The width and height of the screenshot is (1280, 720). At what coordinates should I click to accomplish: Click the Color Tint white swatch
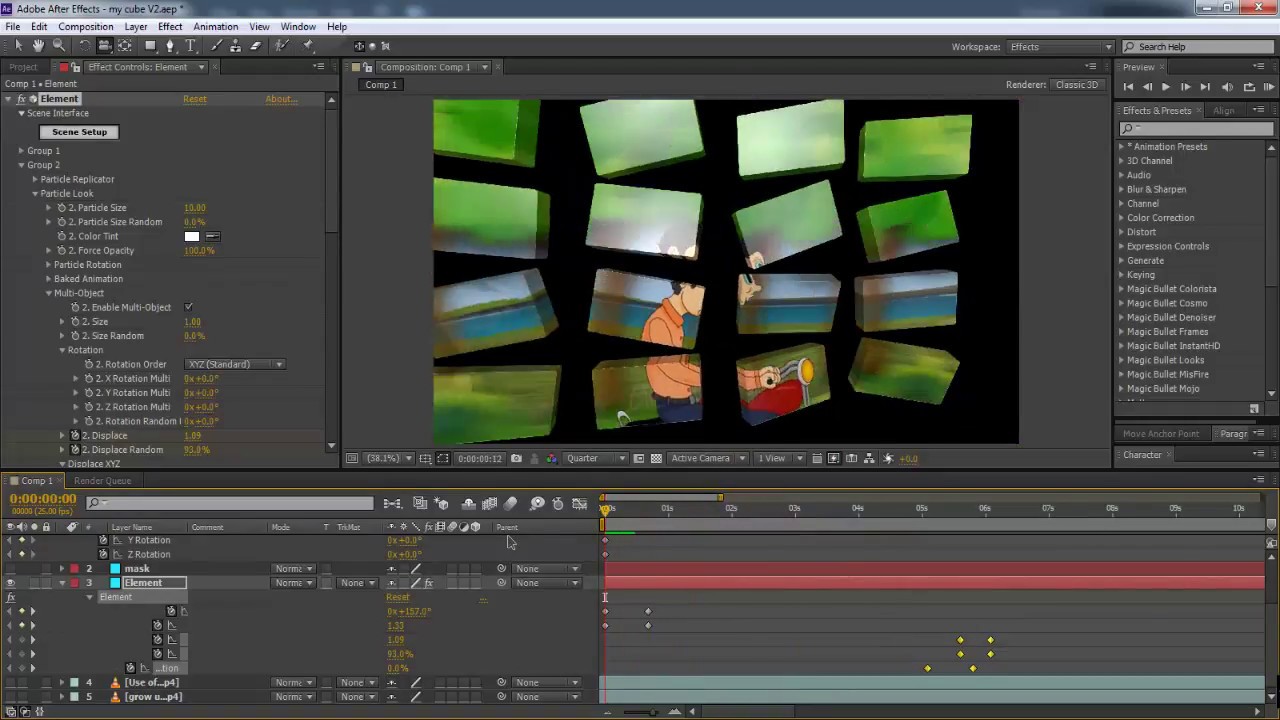point(192,236)
